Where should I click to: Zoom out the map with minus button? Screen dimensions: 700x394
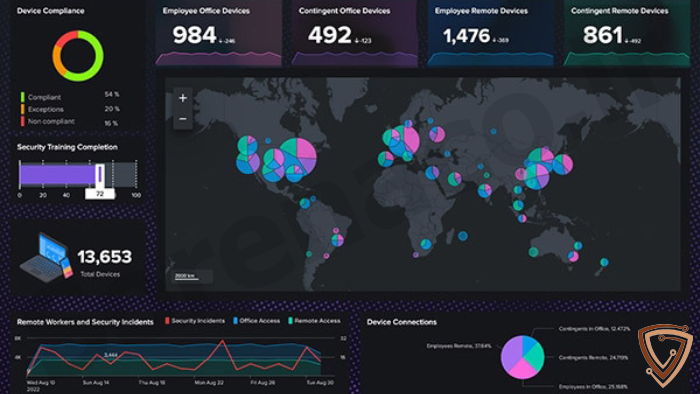(183, 119)
